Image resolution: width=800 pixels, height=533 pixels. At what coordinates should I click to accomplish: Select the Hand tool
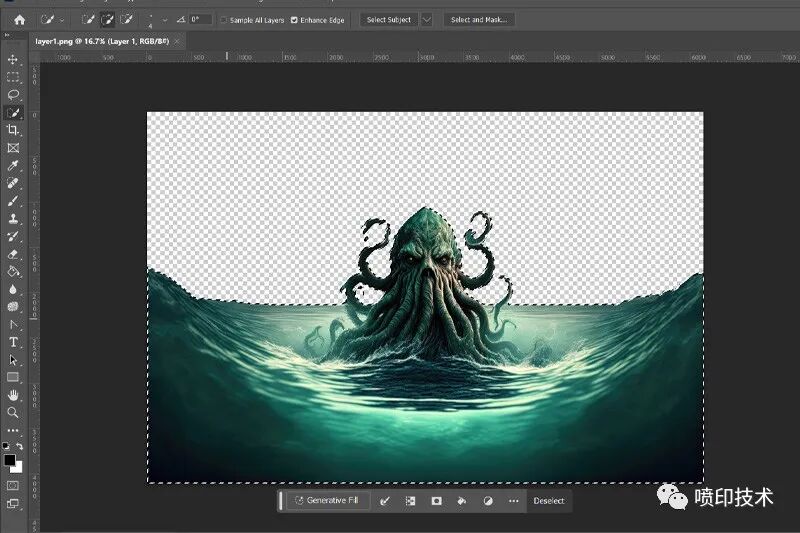(x=13, y=395)
